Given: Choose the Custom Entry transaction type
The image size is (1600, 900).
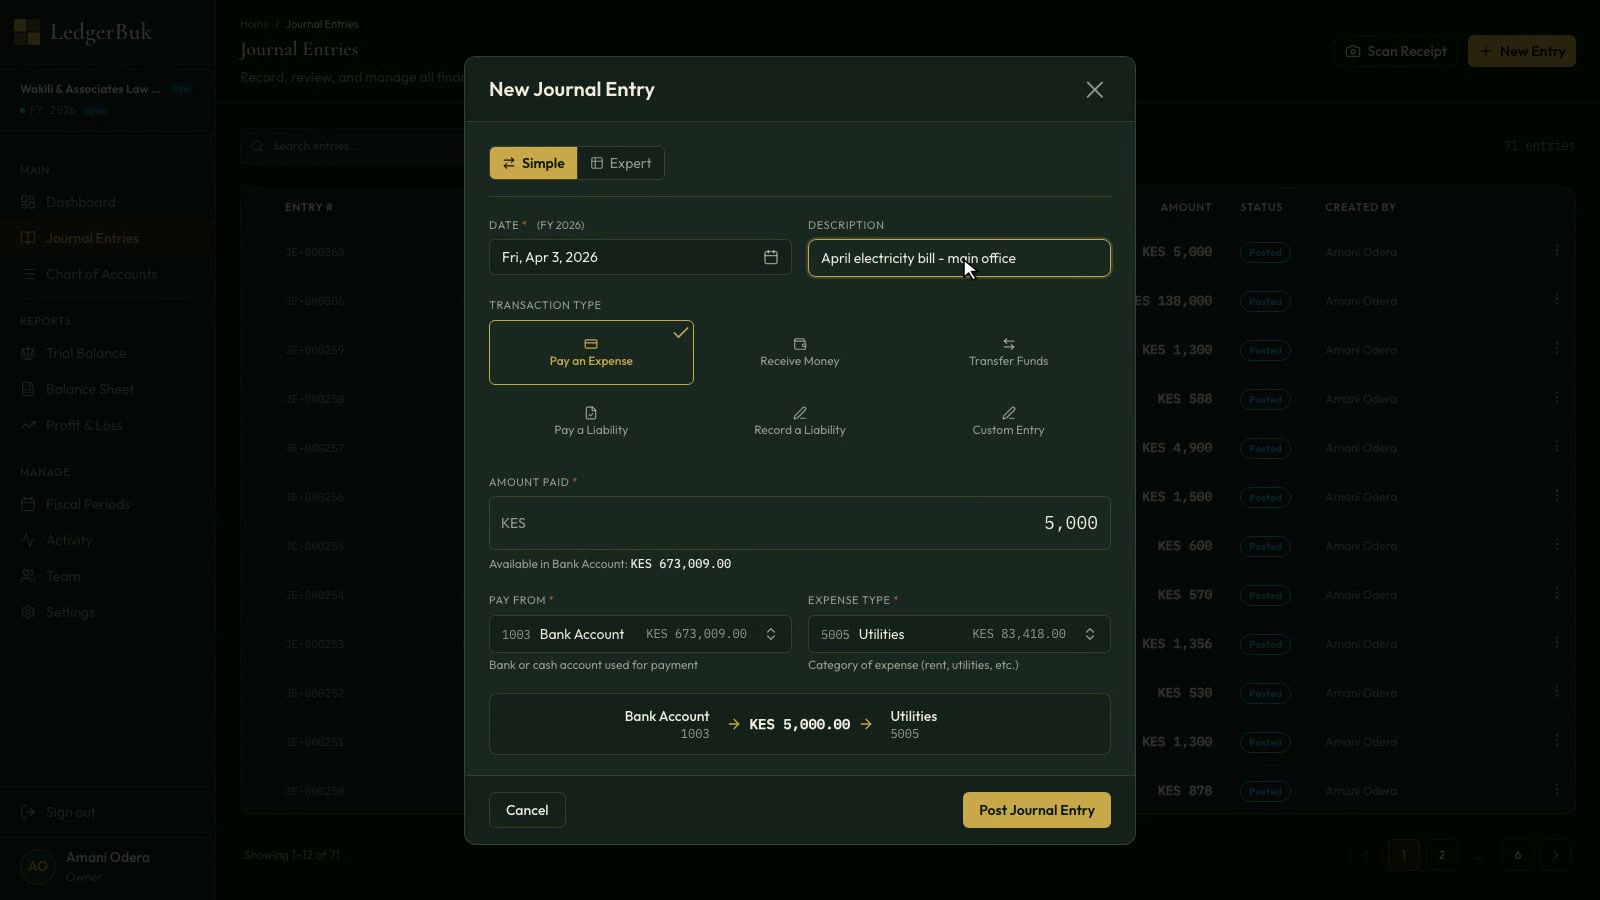Looking at the screenshot, I should [x=1008, y=421].
